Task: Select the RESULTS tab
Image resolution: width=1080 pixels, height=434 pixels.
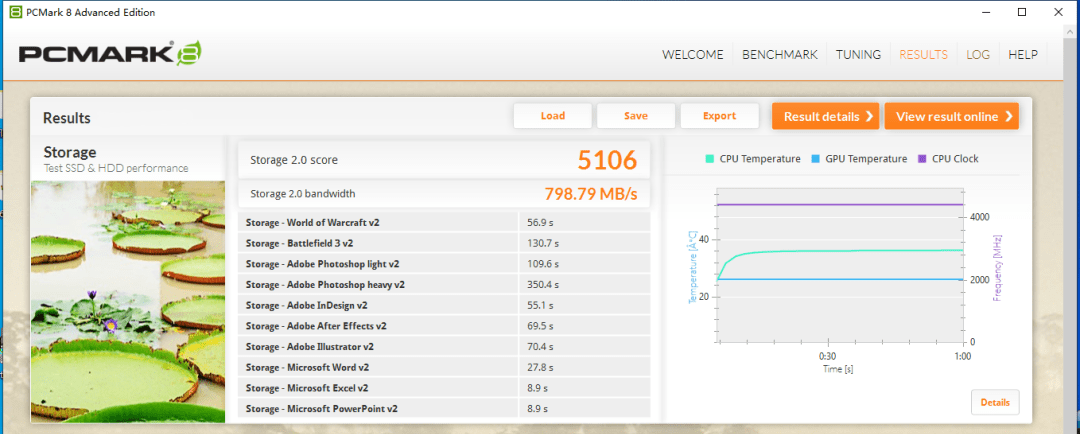Action: [924, 55]
